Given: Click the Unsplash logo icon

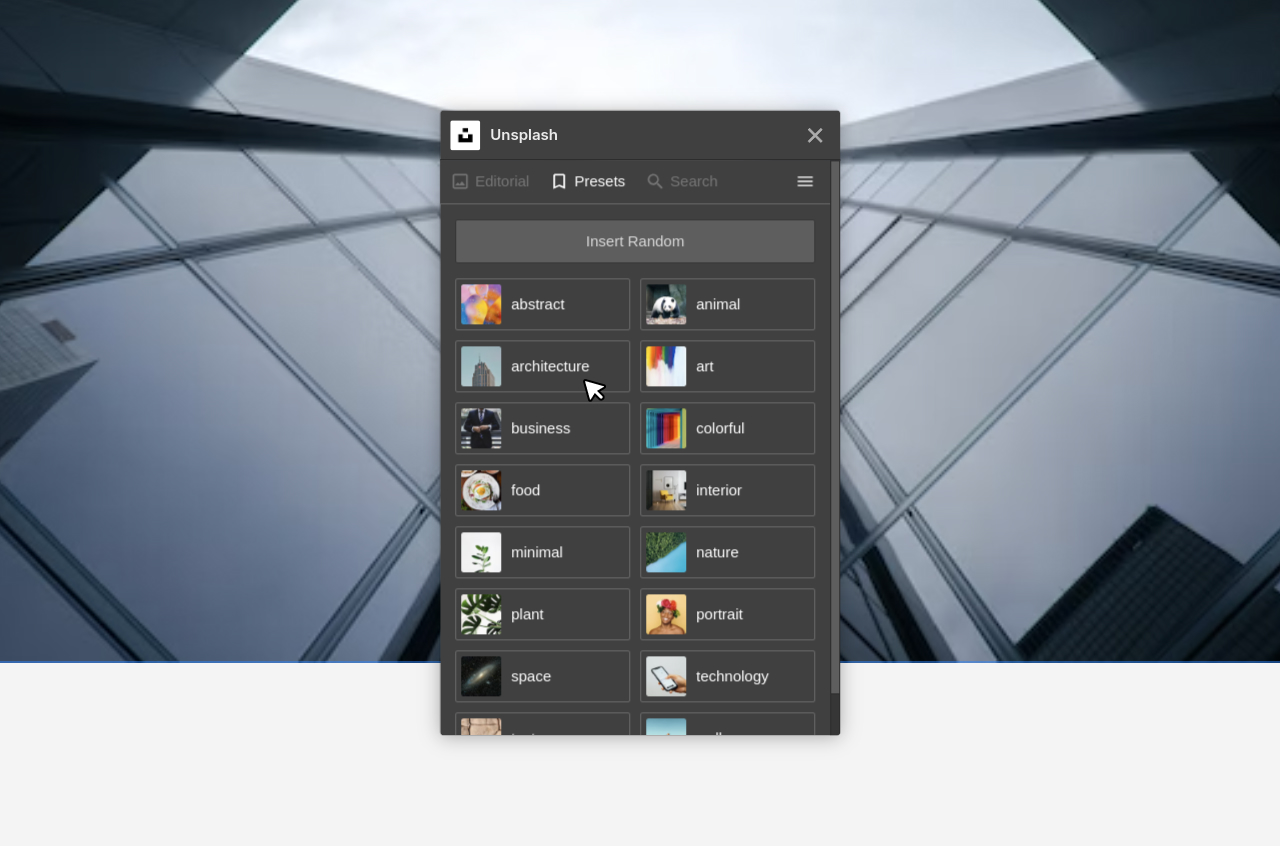Looking at the screenshot, I should pyautogui.click(x=465, y=135).
